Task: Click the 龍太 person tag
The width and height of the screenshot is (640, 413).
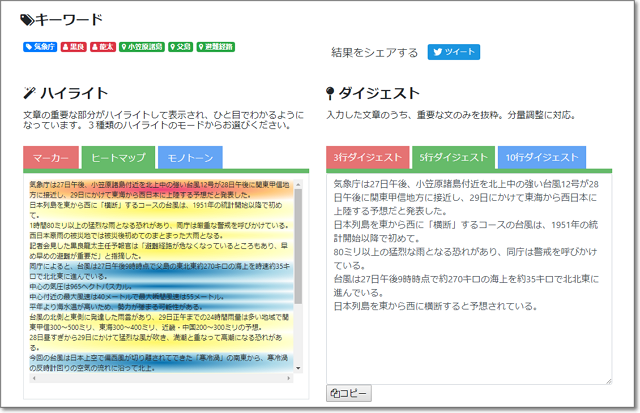Action: coord(102,46)
